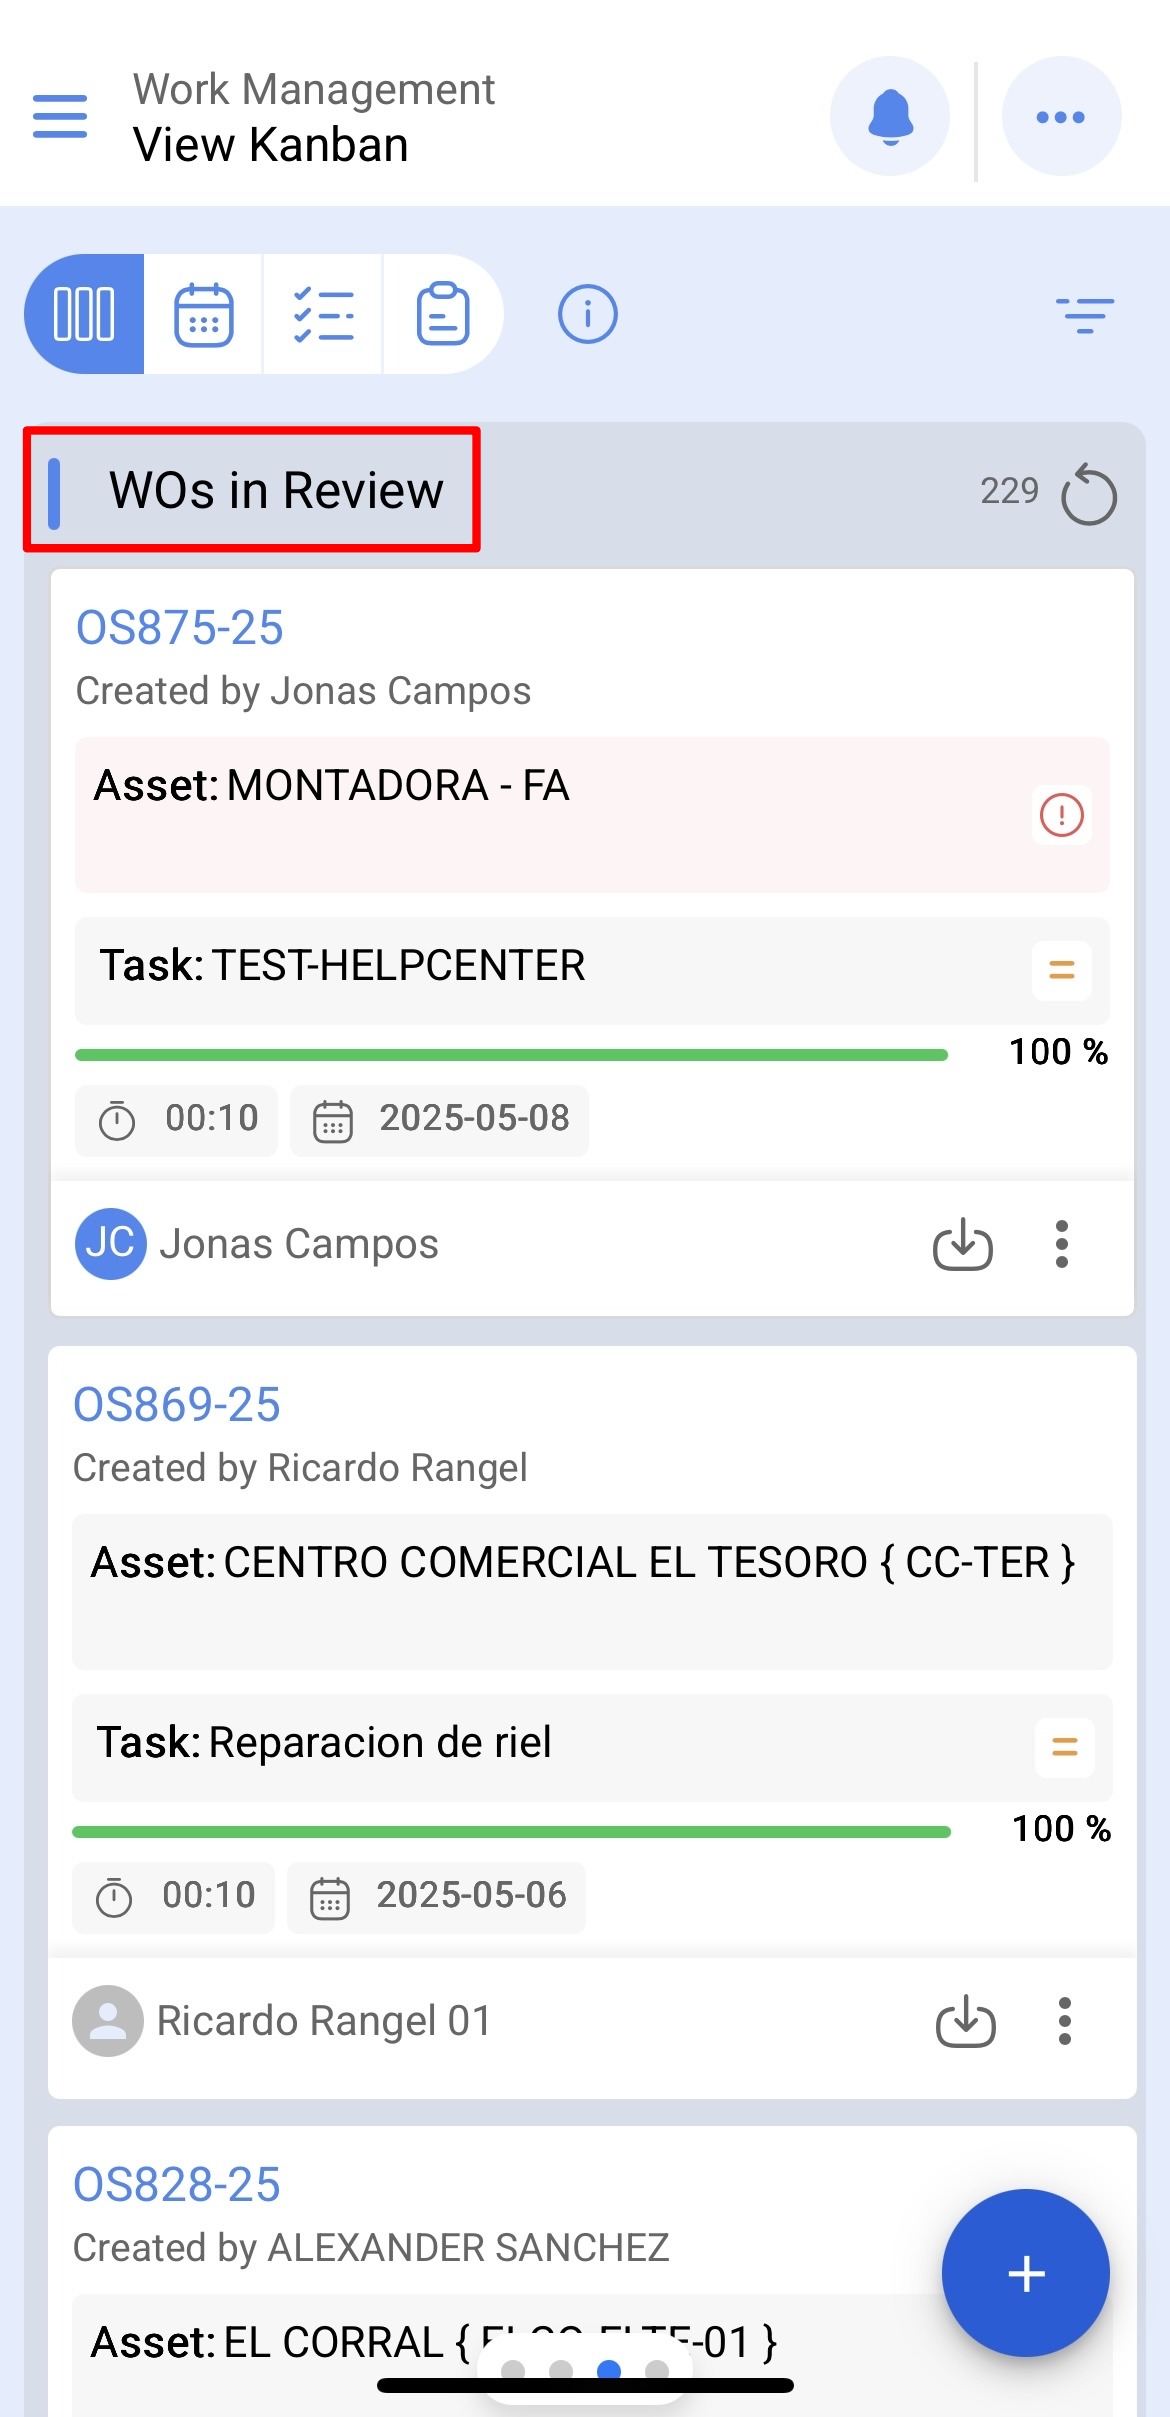This screenshot has height=2417, width=1170.
Task: Open work order OS875-25
Action: click(x=180, y=628)
